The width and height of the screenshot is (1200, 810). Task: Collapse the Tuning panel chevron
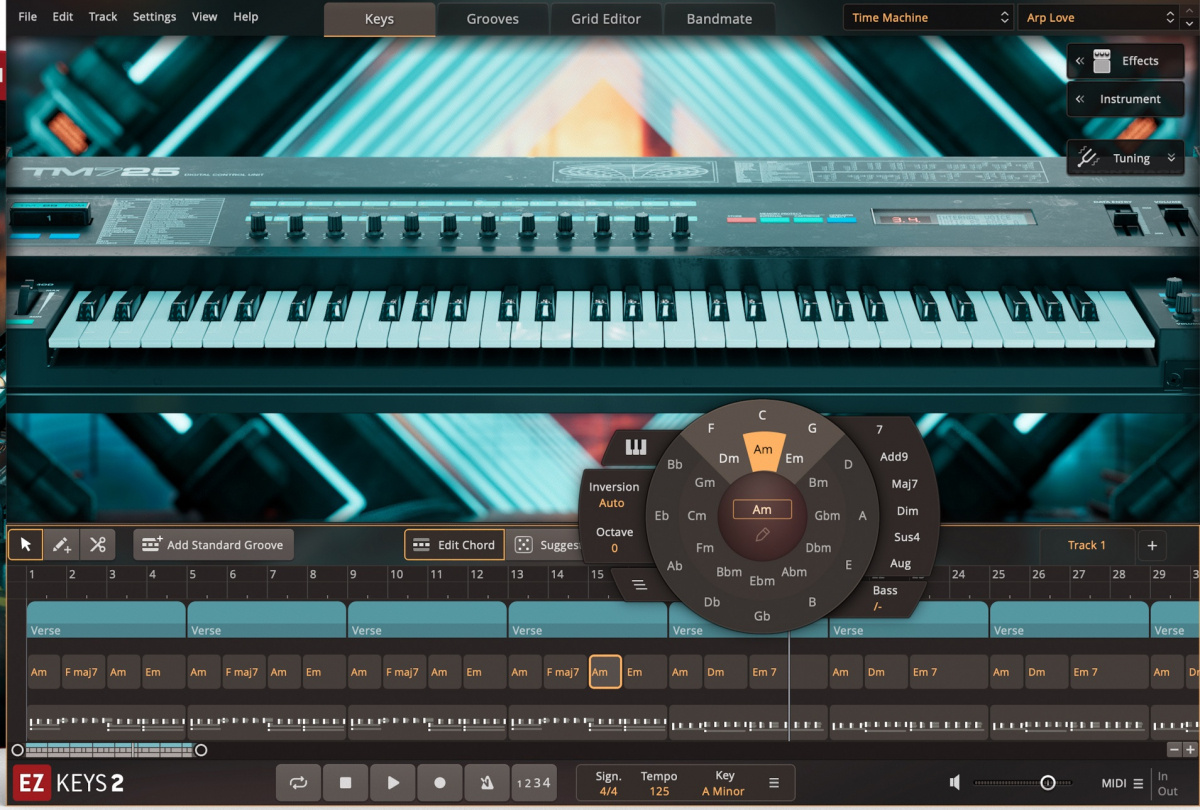(x=1169, y=157)
